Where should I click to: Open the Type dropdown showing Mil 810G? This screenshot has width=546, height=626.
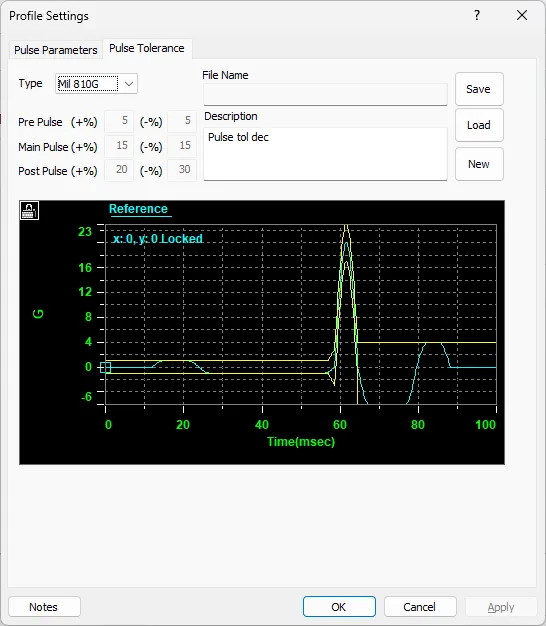pos(96,84)
